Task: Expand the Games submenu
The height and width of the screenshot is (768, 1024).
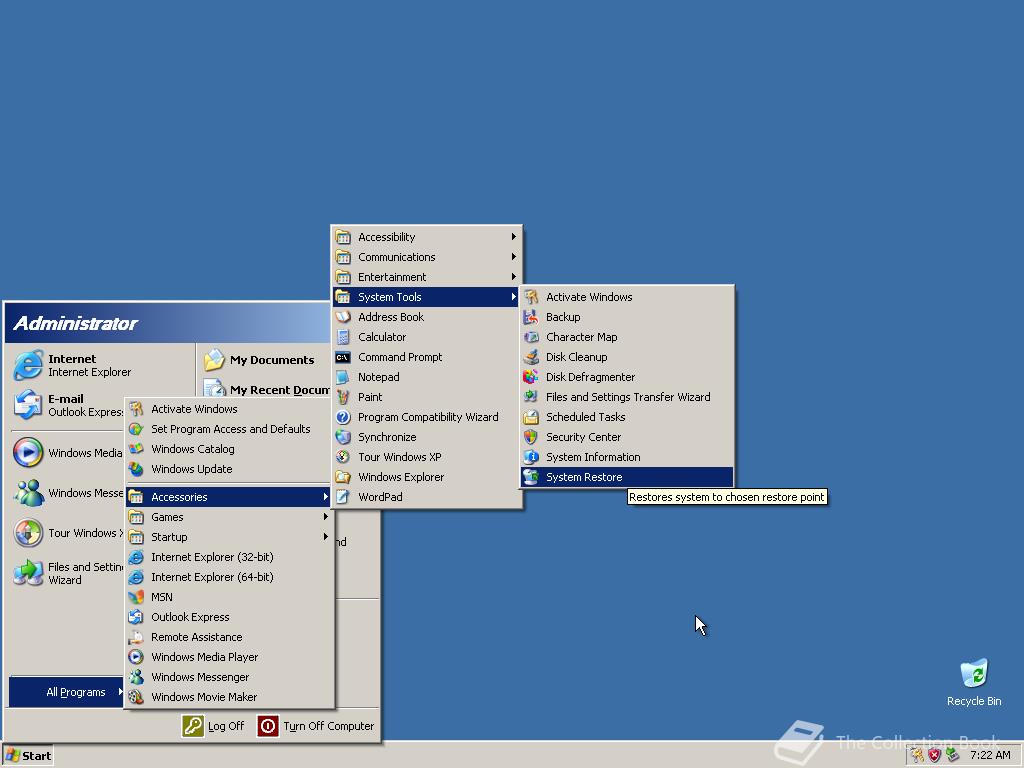Action: point(168,517)
